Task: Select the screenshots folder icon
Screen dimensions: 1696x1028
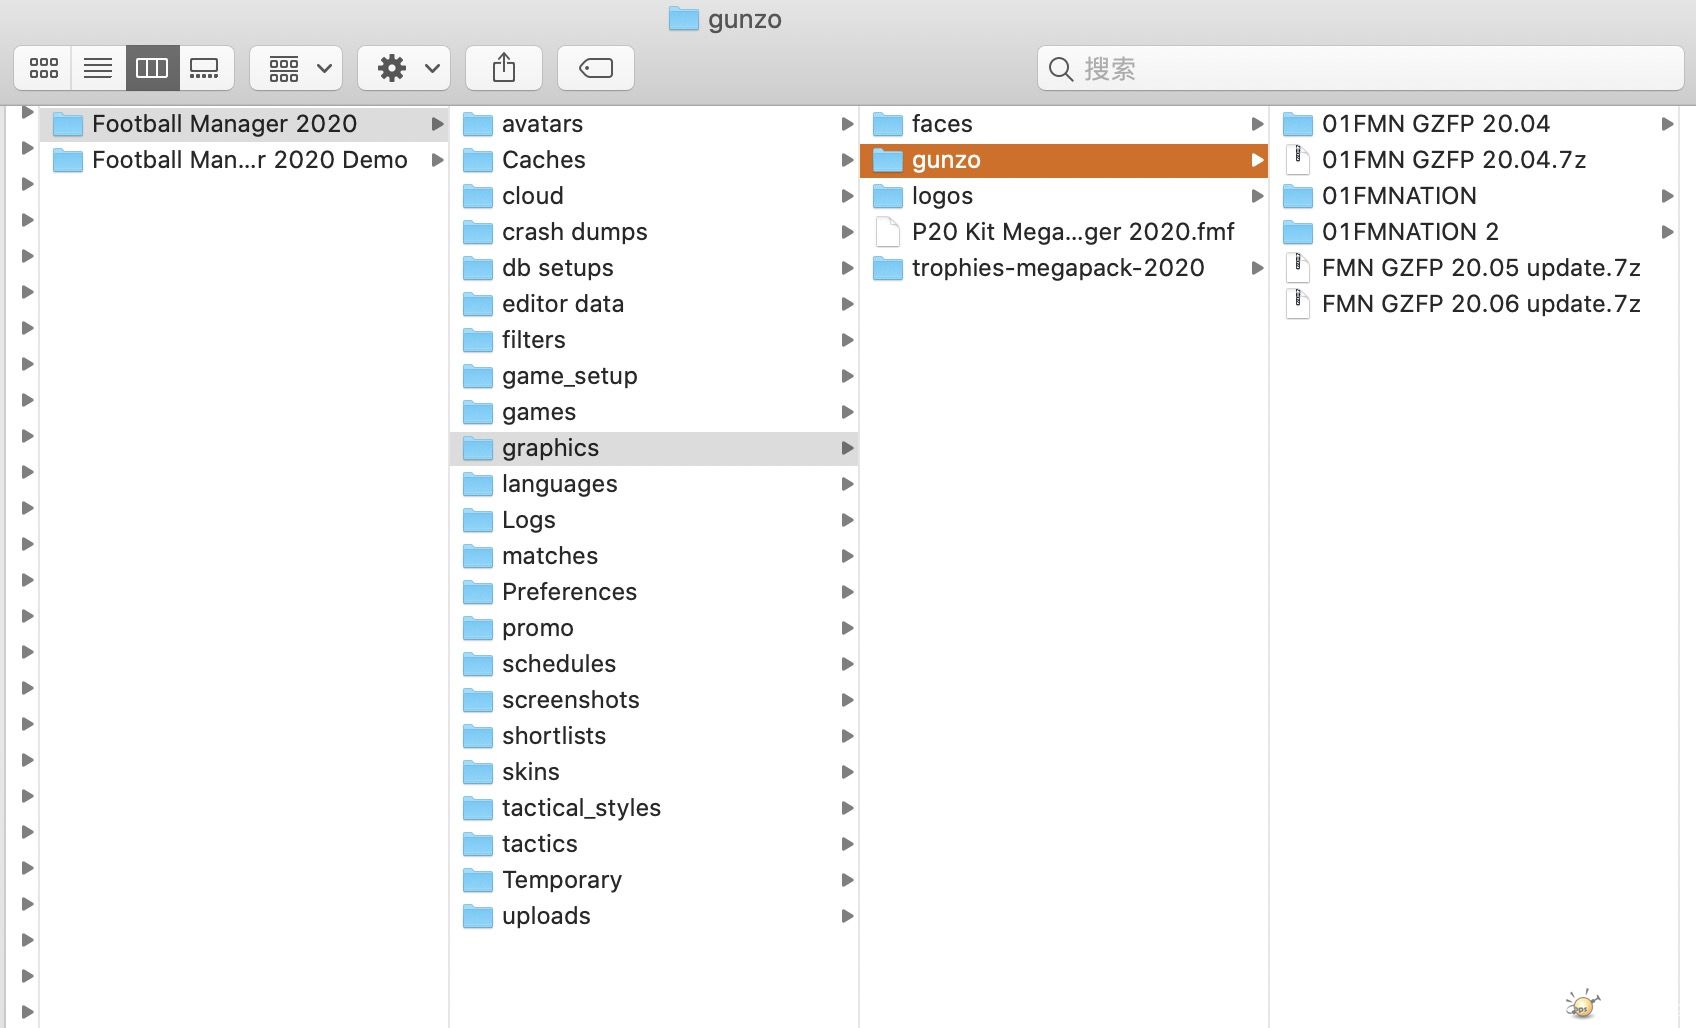Action: coord(478,700)
